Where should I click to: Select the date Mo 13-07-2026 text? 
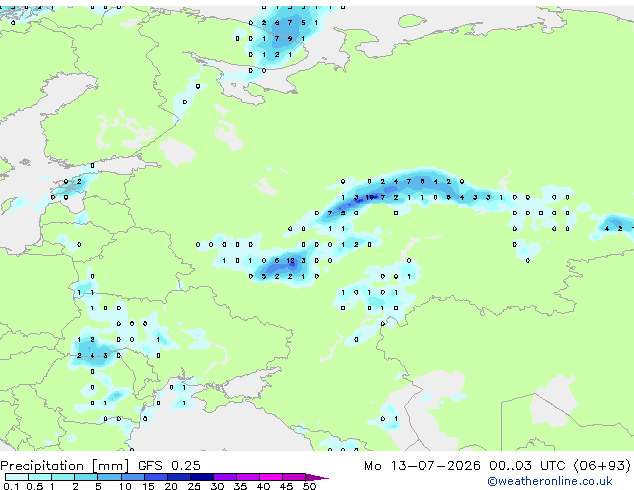pos(422,466)
